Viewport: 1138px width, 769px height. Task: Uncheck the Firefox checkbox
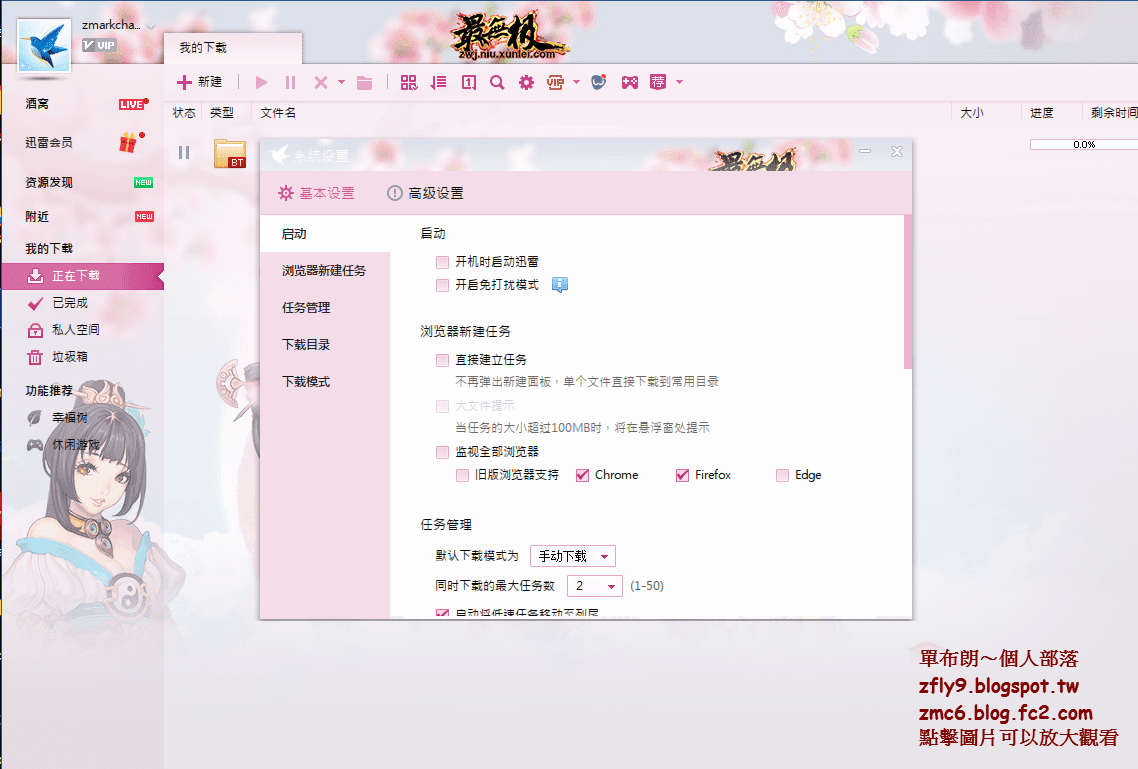click(682, 475)
